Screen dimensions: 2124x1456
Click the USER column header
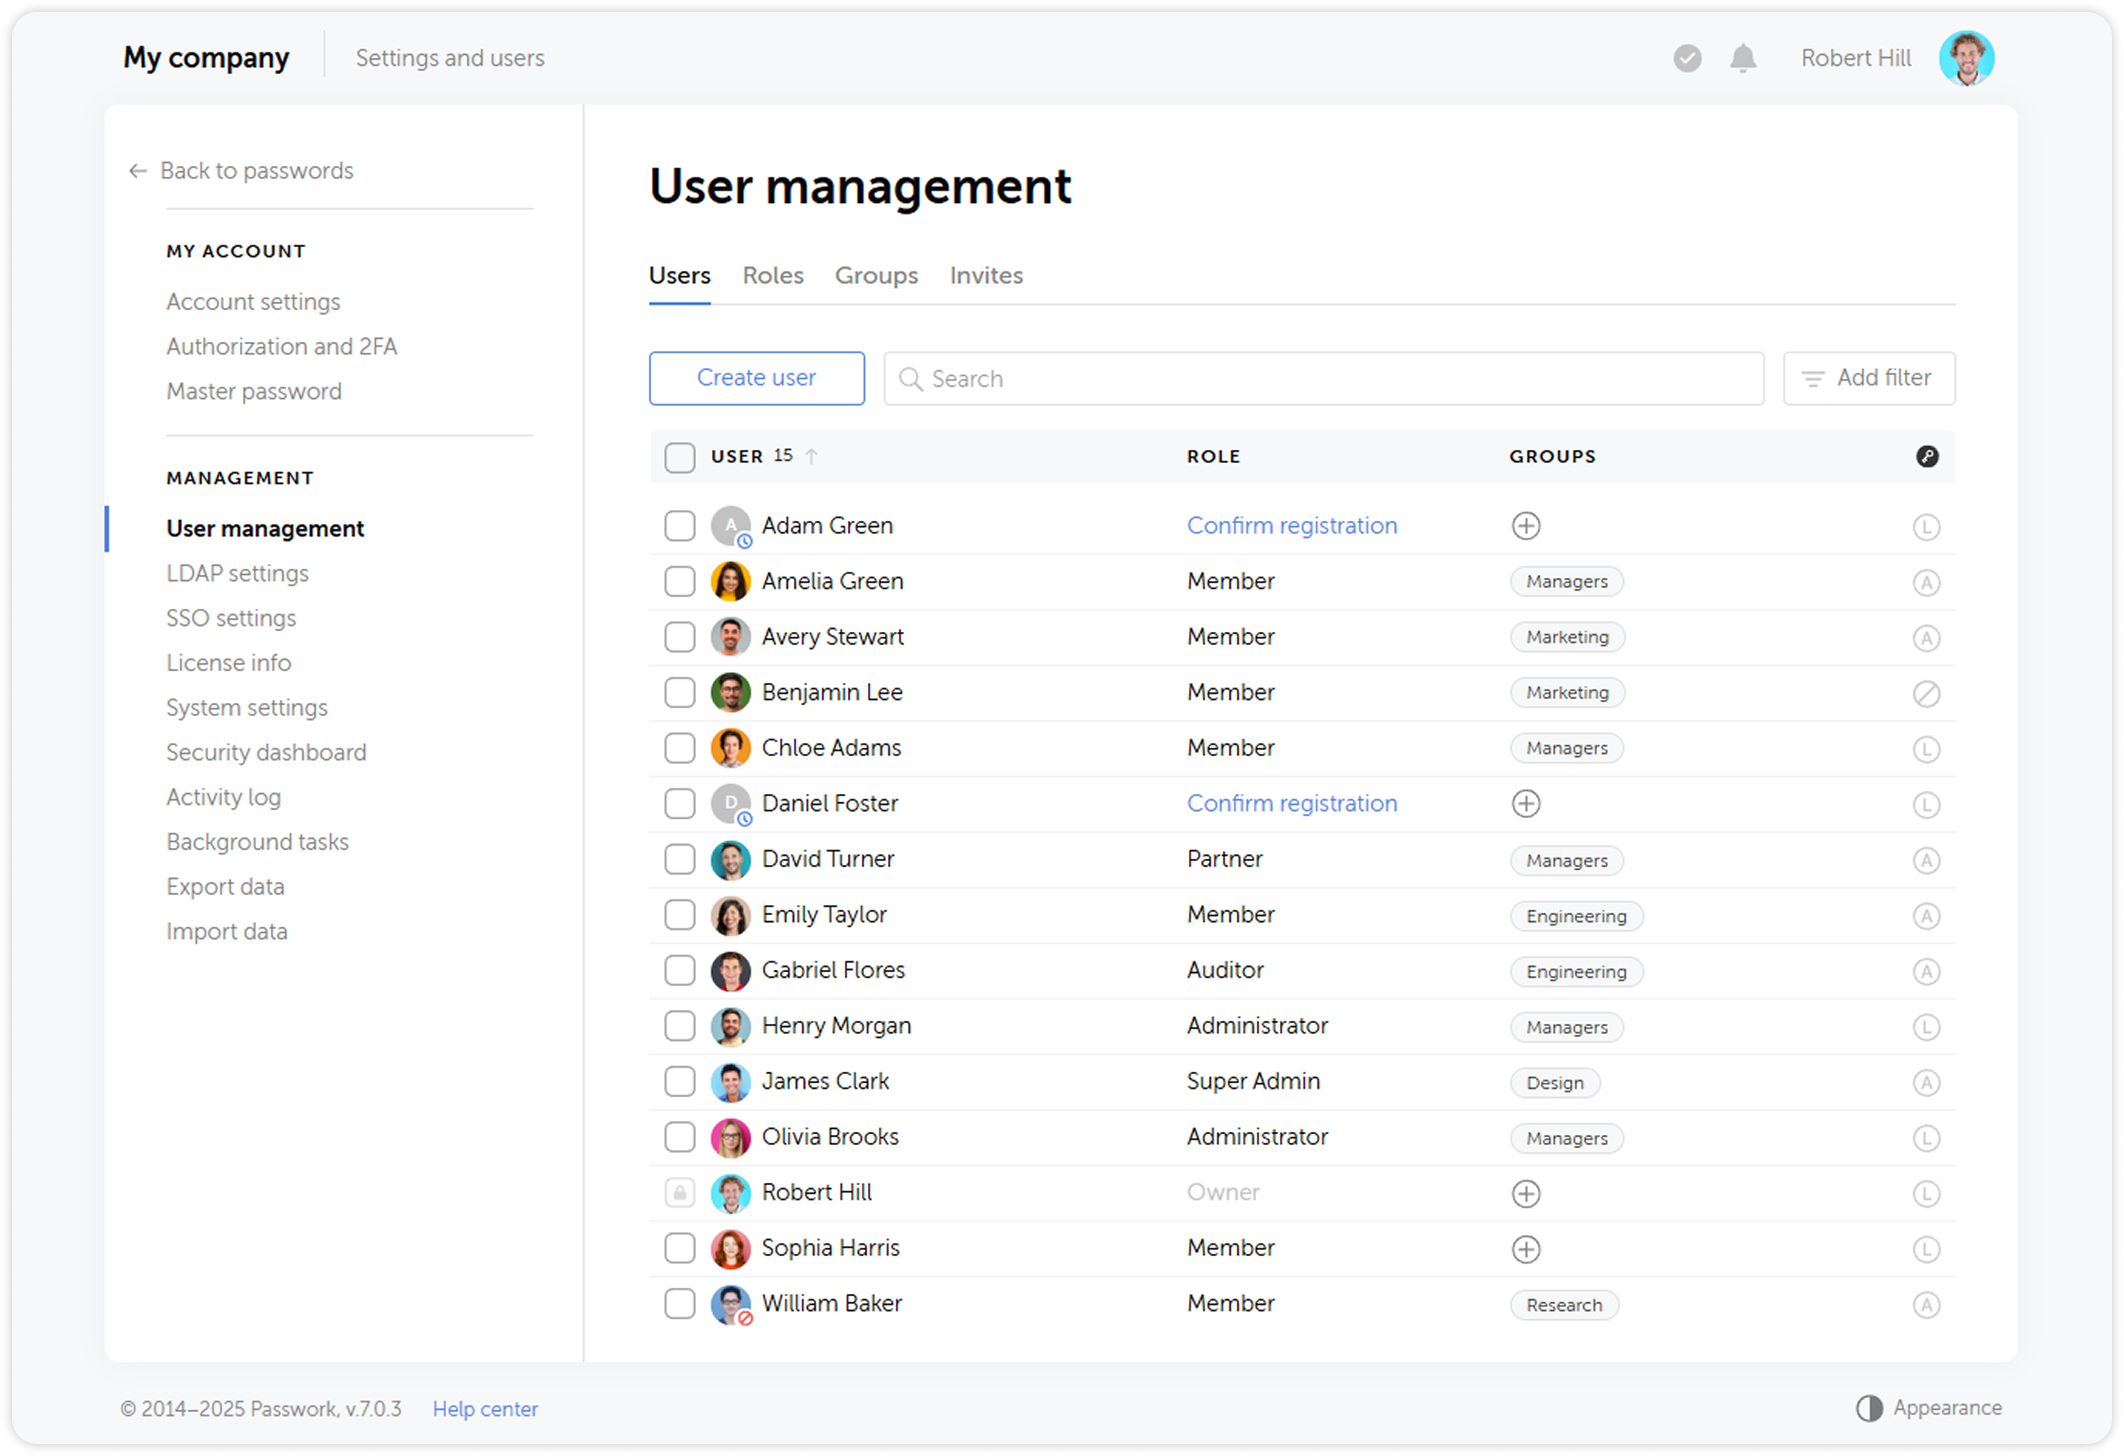(x=737, y=456)
